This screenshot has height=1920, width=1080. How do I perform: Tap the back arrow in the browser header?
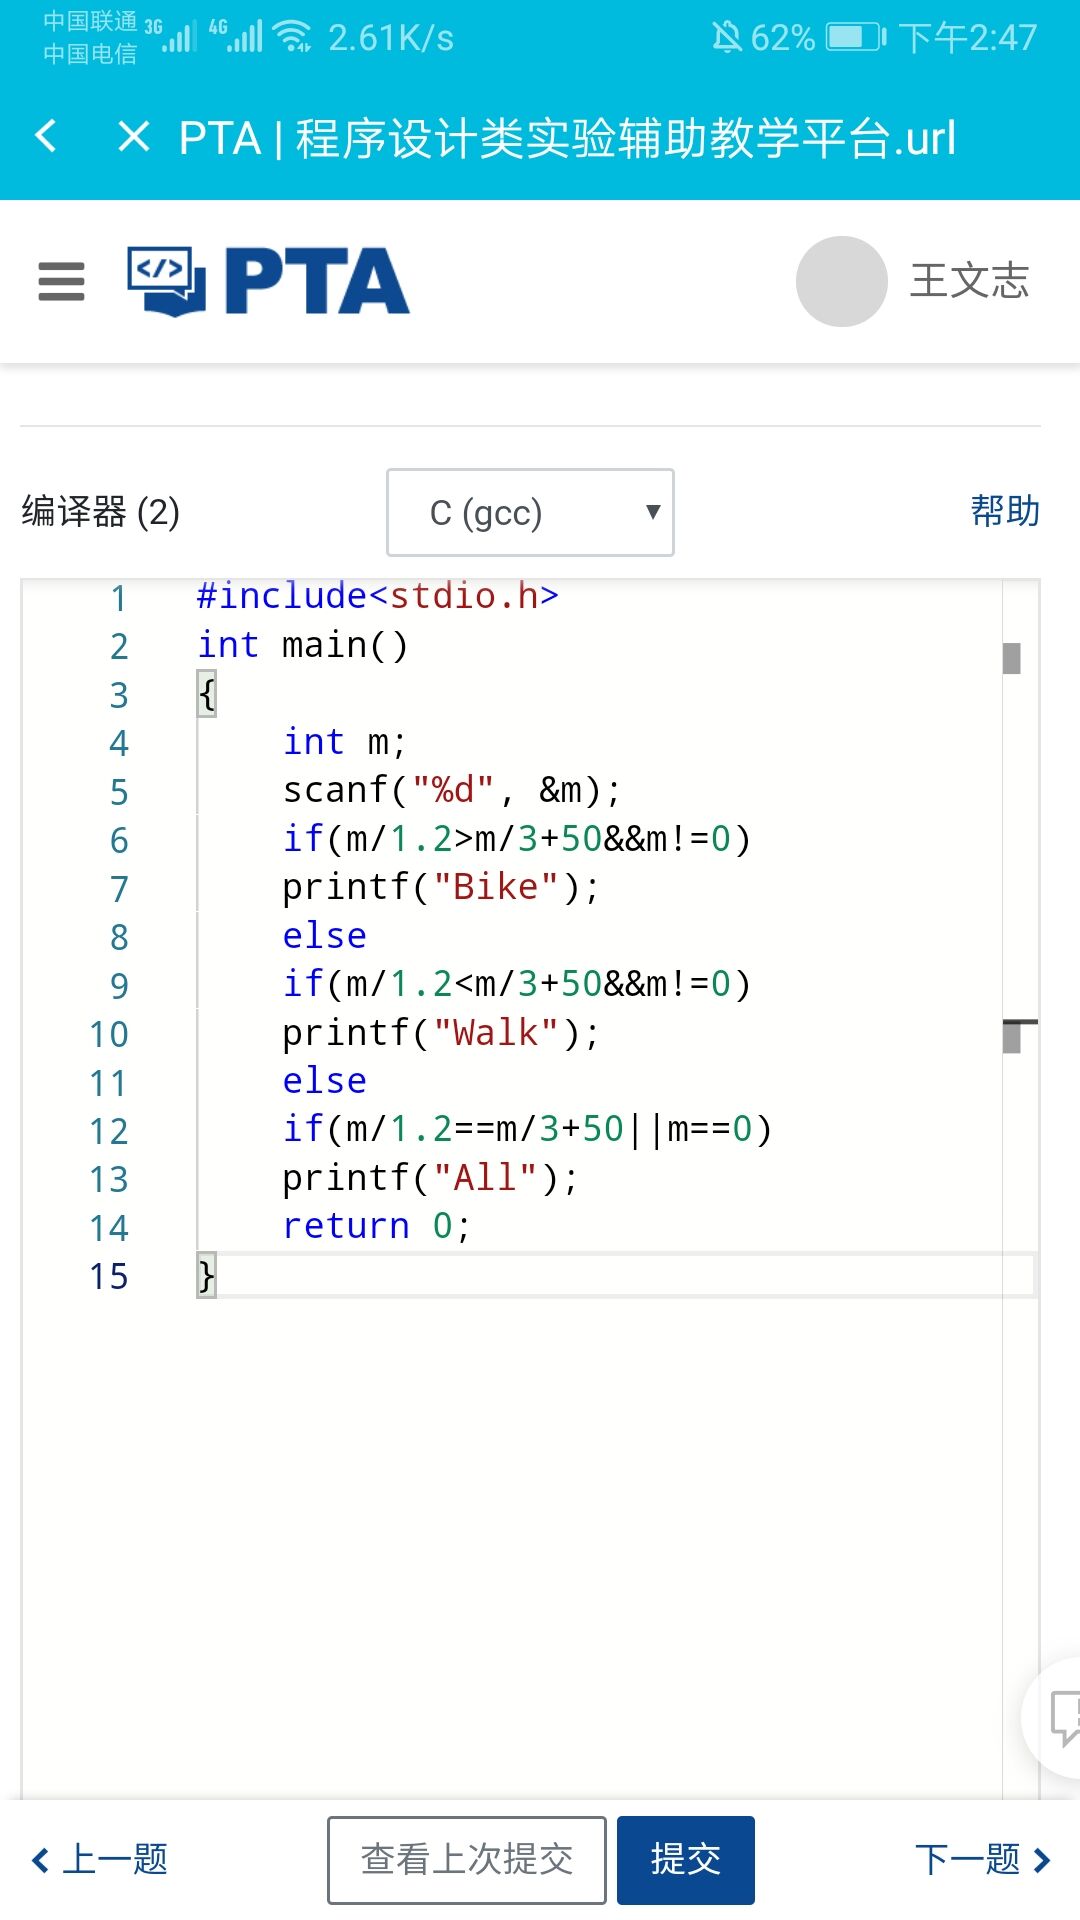point(46,136)
